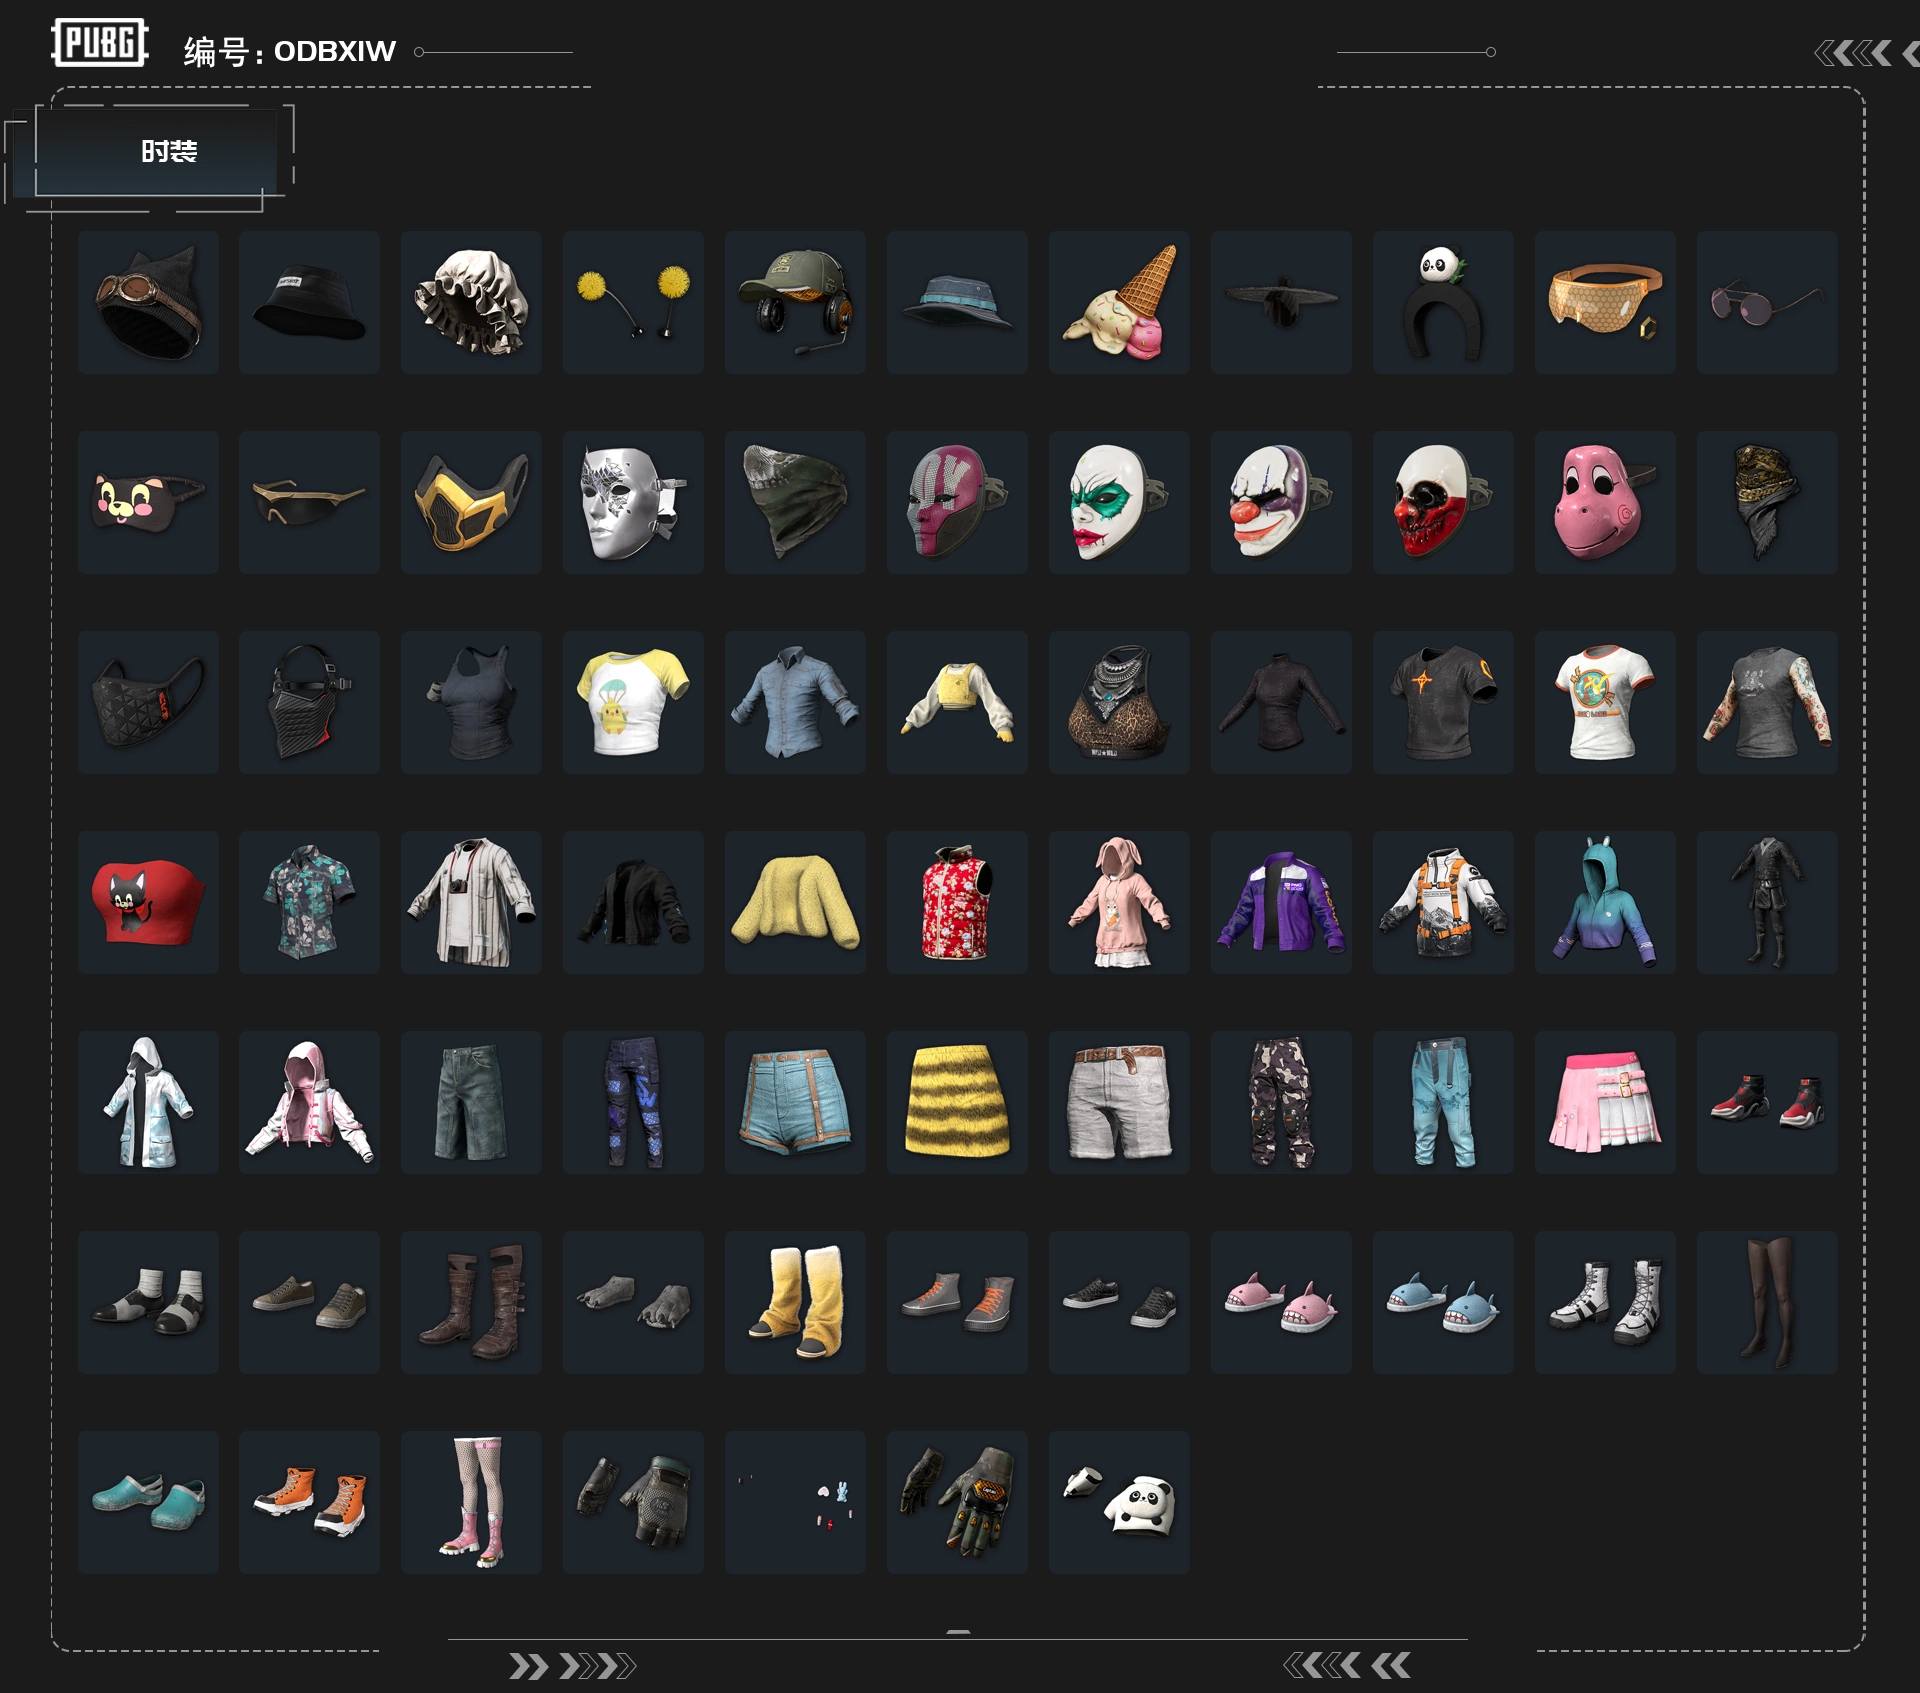The height and width of the screenshot is (1693, 1920).
Task: Select the panda glove item
Action: click(x=1119, y=1502)
